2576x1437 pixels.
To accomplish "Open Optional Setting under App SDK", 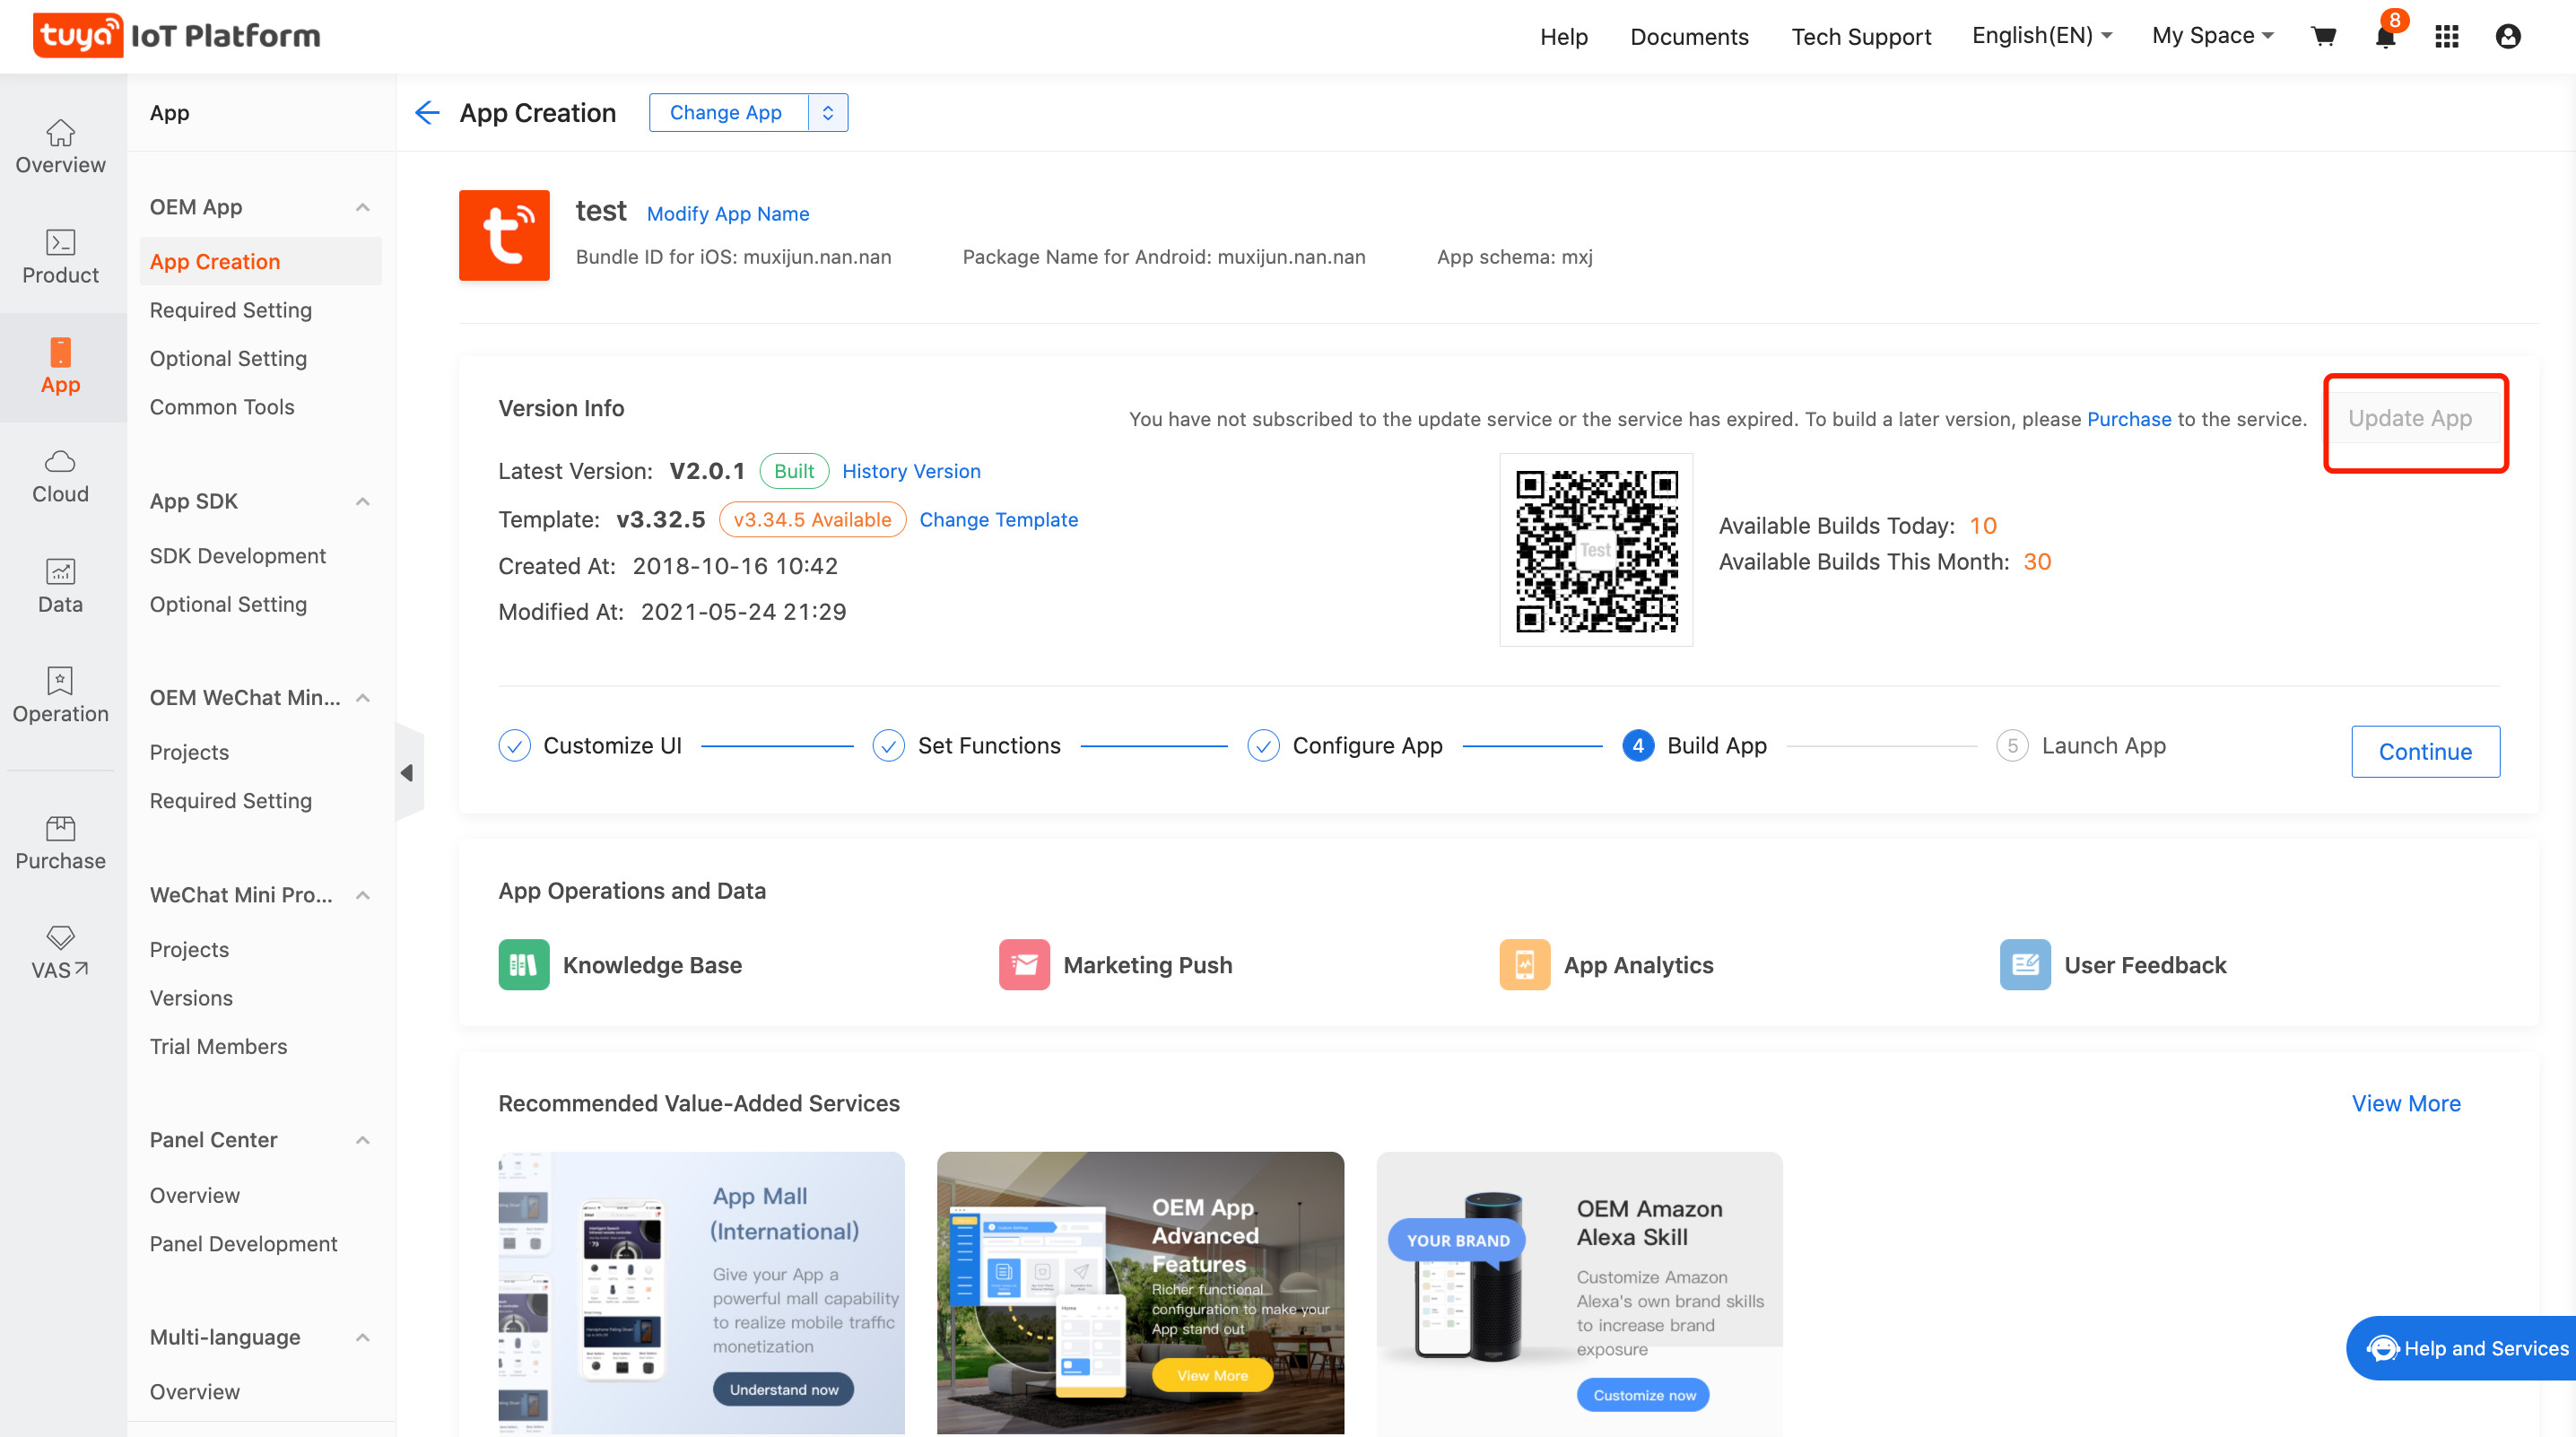I will pyautogui.click(x=228, y=604).
